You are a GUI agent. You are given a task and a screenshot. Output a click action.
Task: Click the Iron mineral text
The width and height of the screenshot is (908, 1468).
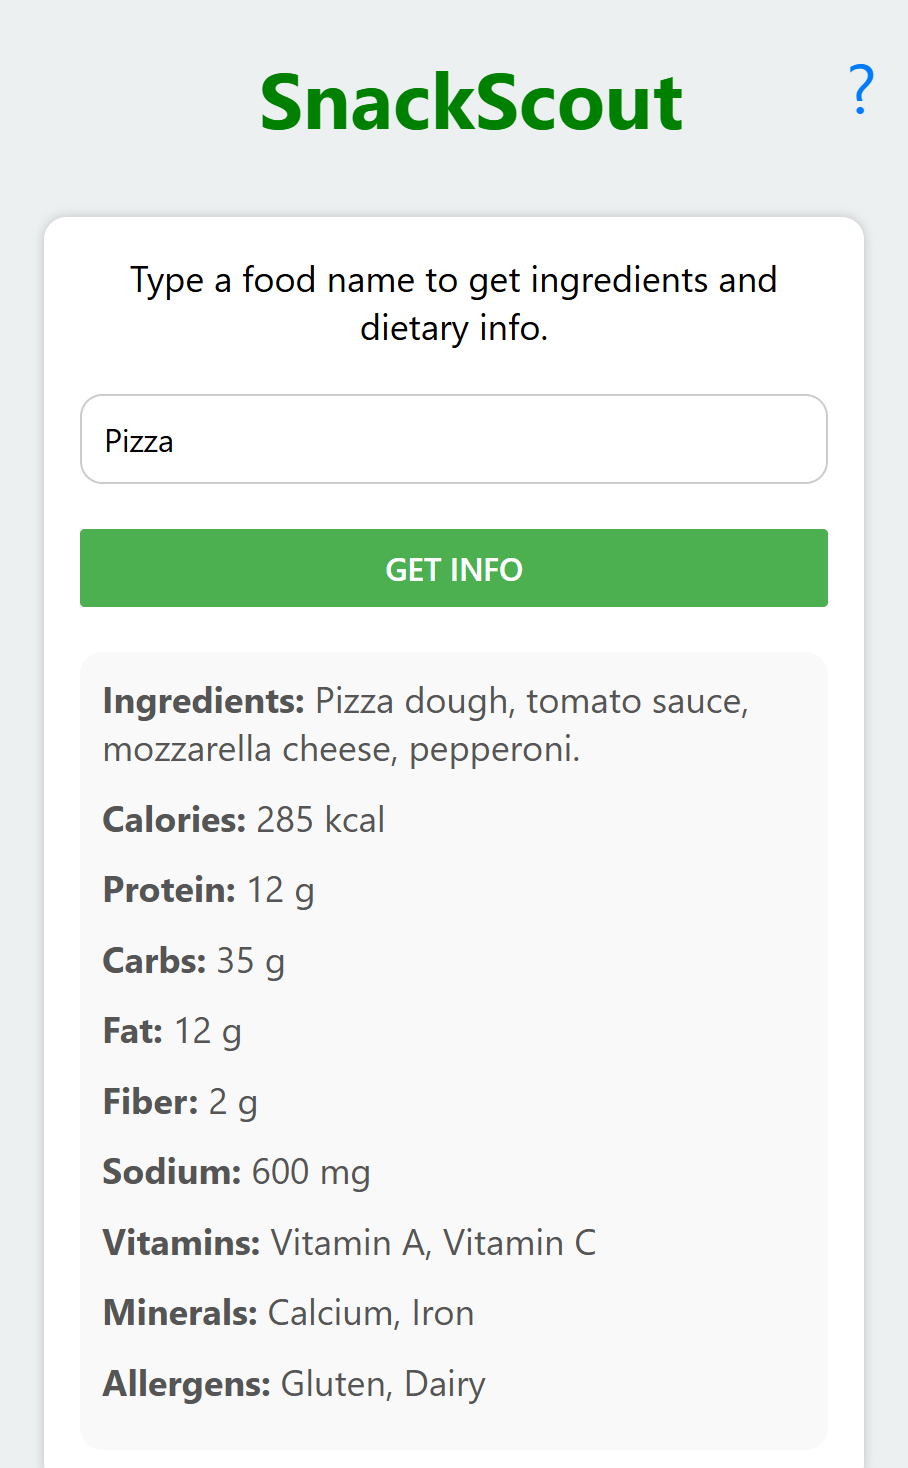(443, 1313)
